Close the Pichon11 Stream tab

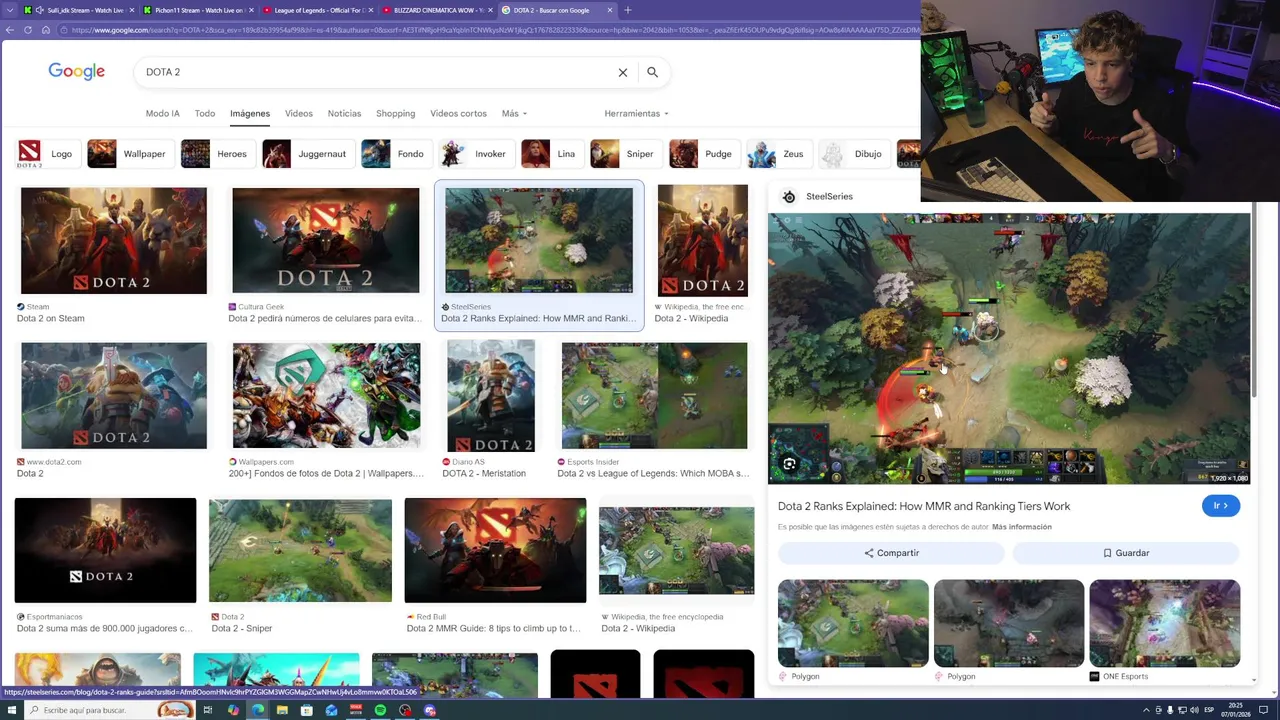pos(250,10)
